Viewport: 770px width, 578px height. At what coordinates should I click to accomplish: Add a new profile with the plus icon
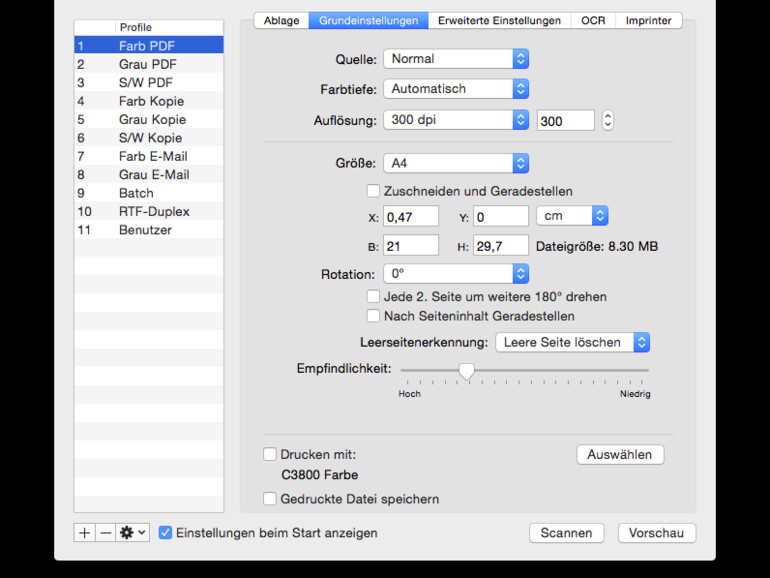(84, 533)
